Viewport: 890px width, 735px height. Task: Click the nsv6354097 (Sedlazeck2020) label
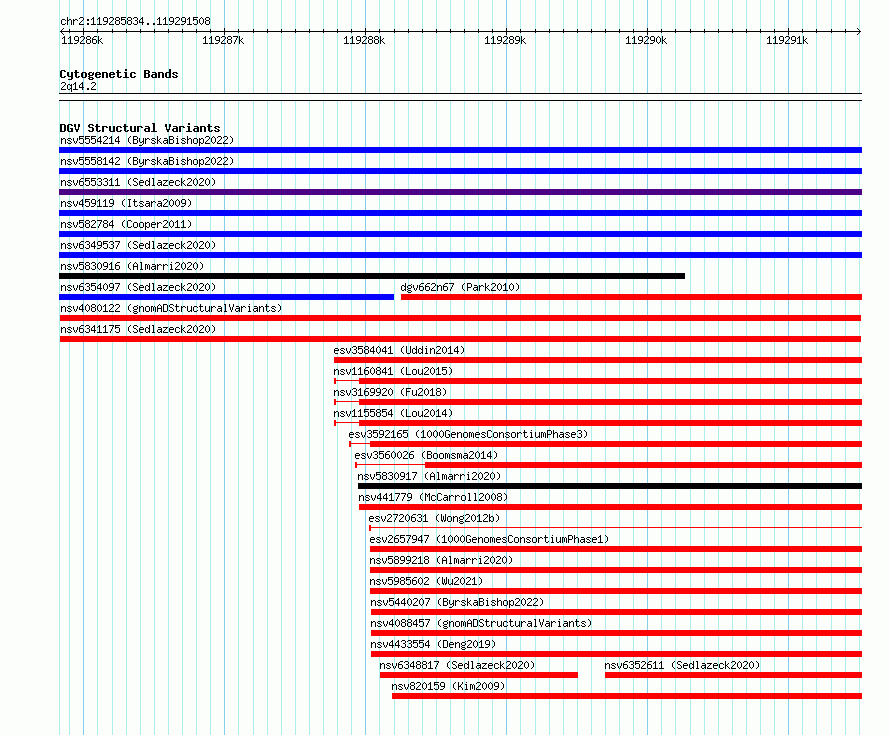pyautogui.click(x=138, y=287)
